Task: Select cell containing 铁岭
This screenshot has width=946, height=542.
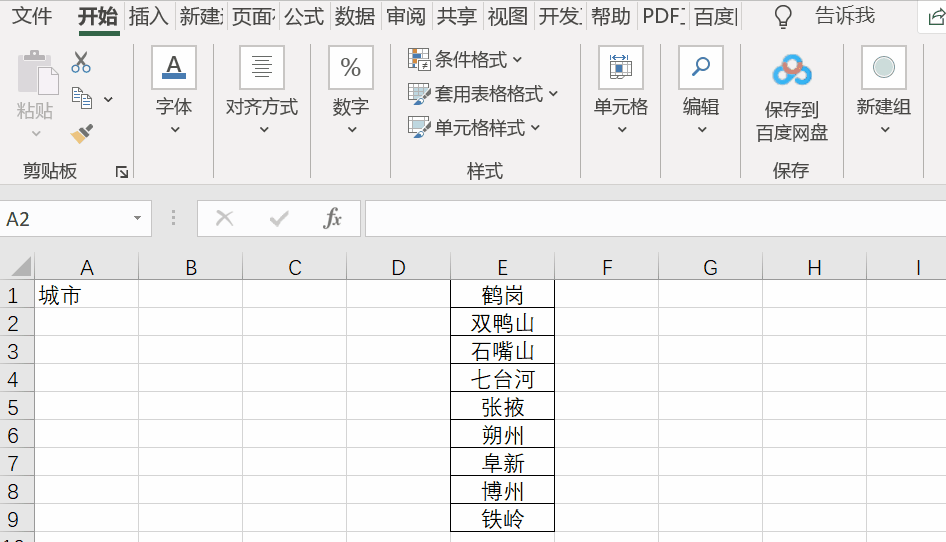Action: pos(502,518)
